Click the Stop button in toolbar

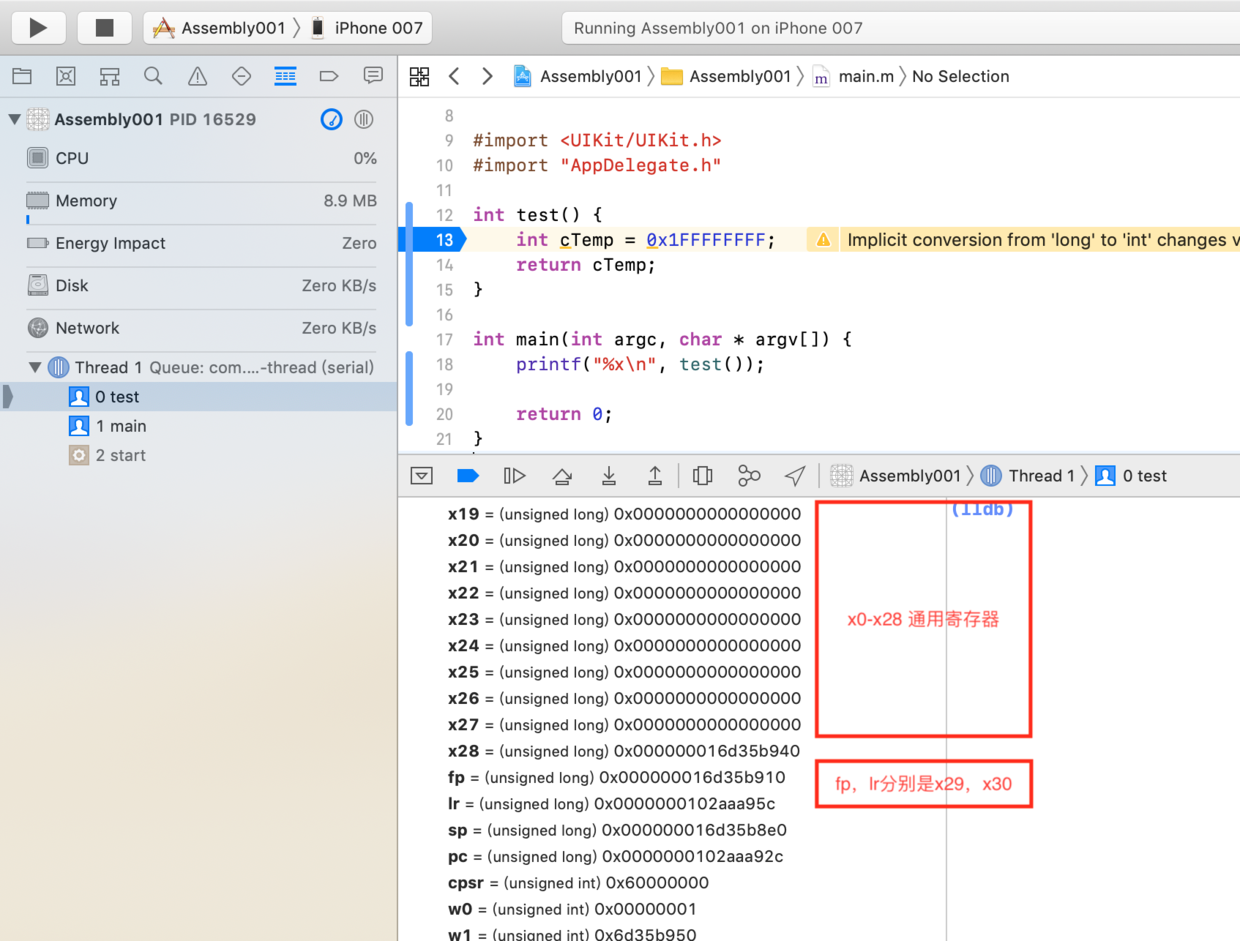click(104, 28)
